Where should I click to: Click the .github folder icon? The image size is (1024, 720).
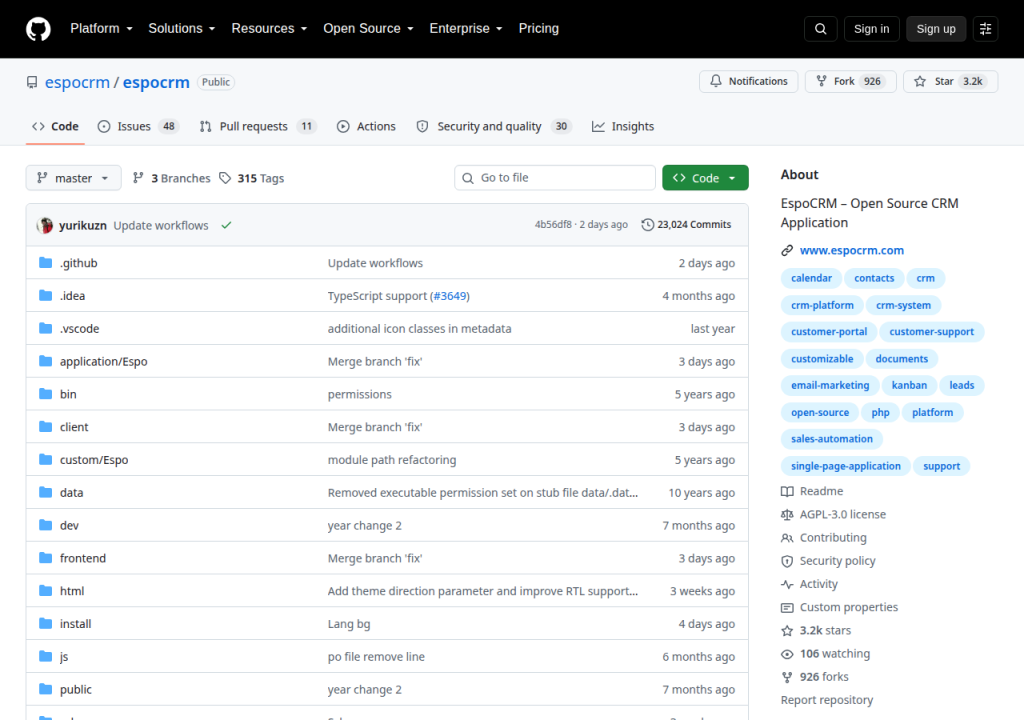tap(45, 263)
